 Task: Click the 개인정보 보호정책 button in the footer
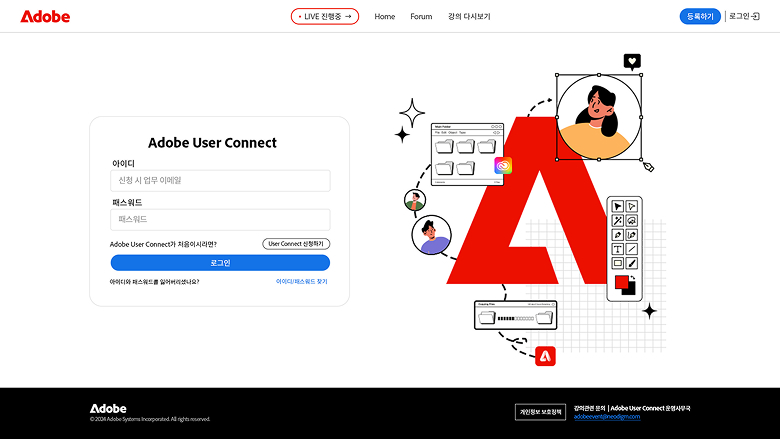(x=540, y=412)
